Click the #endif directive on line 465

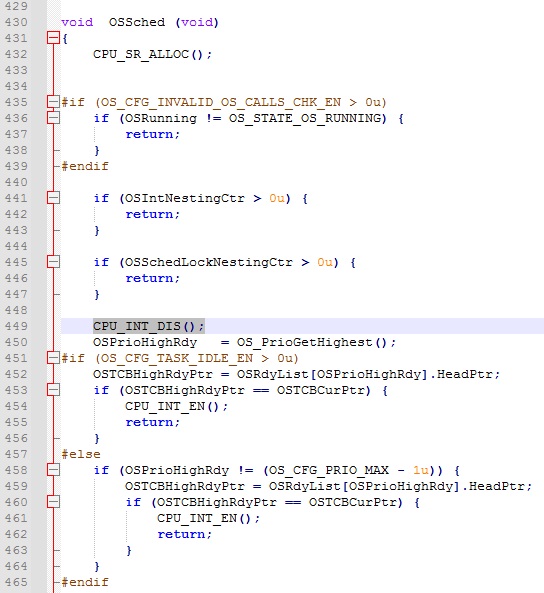85,582
